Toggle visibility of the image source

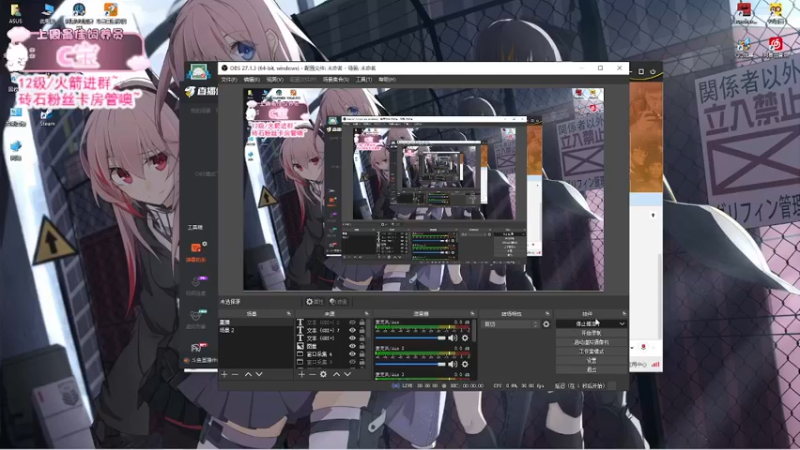(352, 346)
